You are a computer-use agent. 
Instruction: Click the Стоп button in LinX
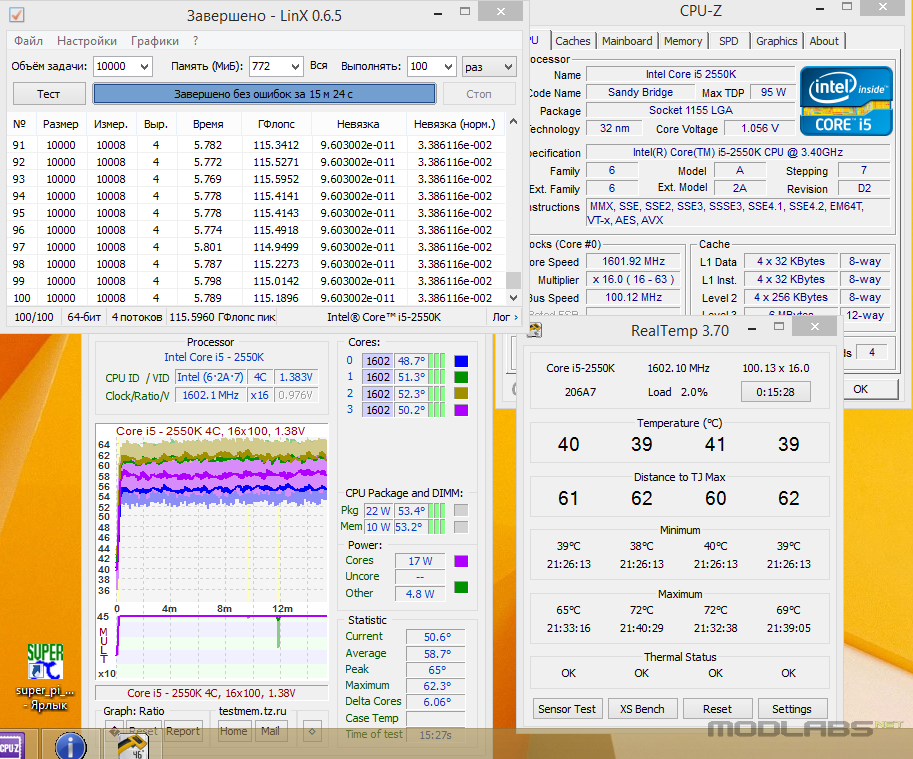click(479, 94)
